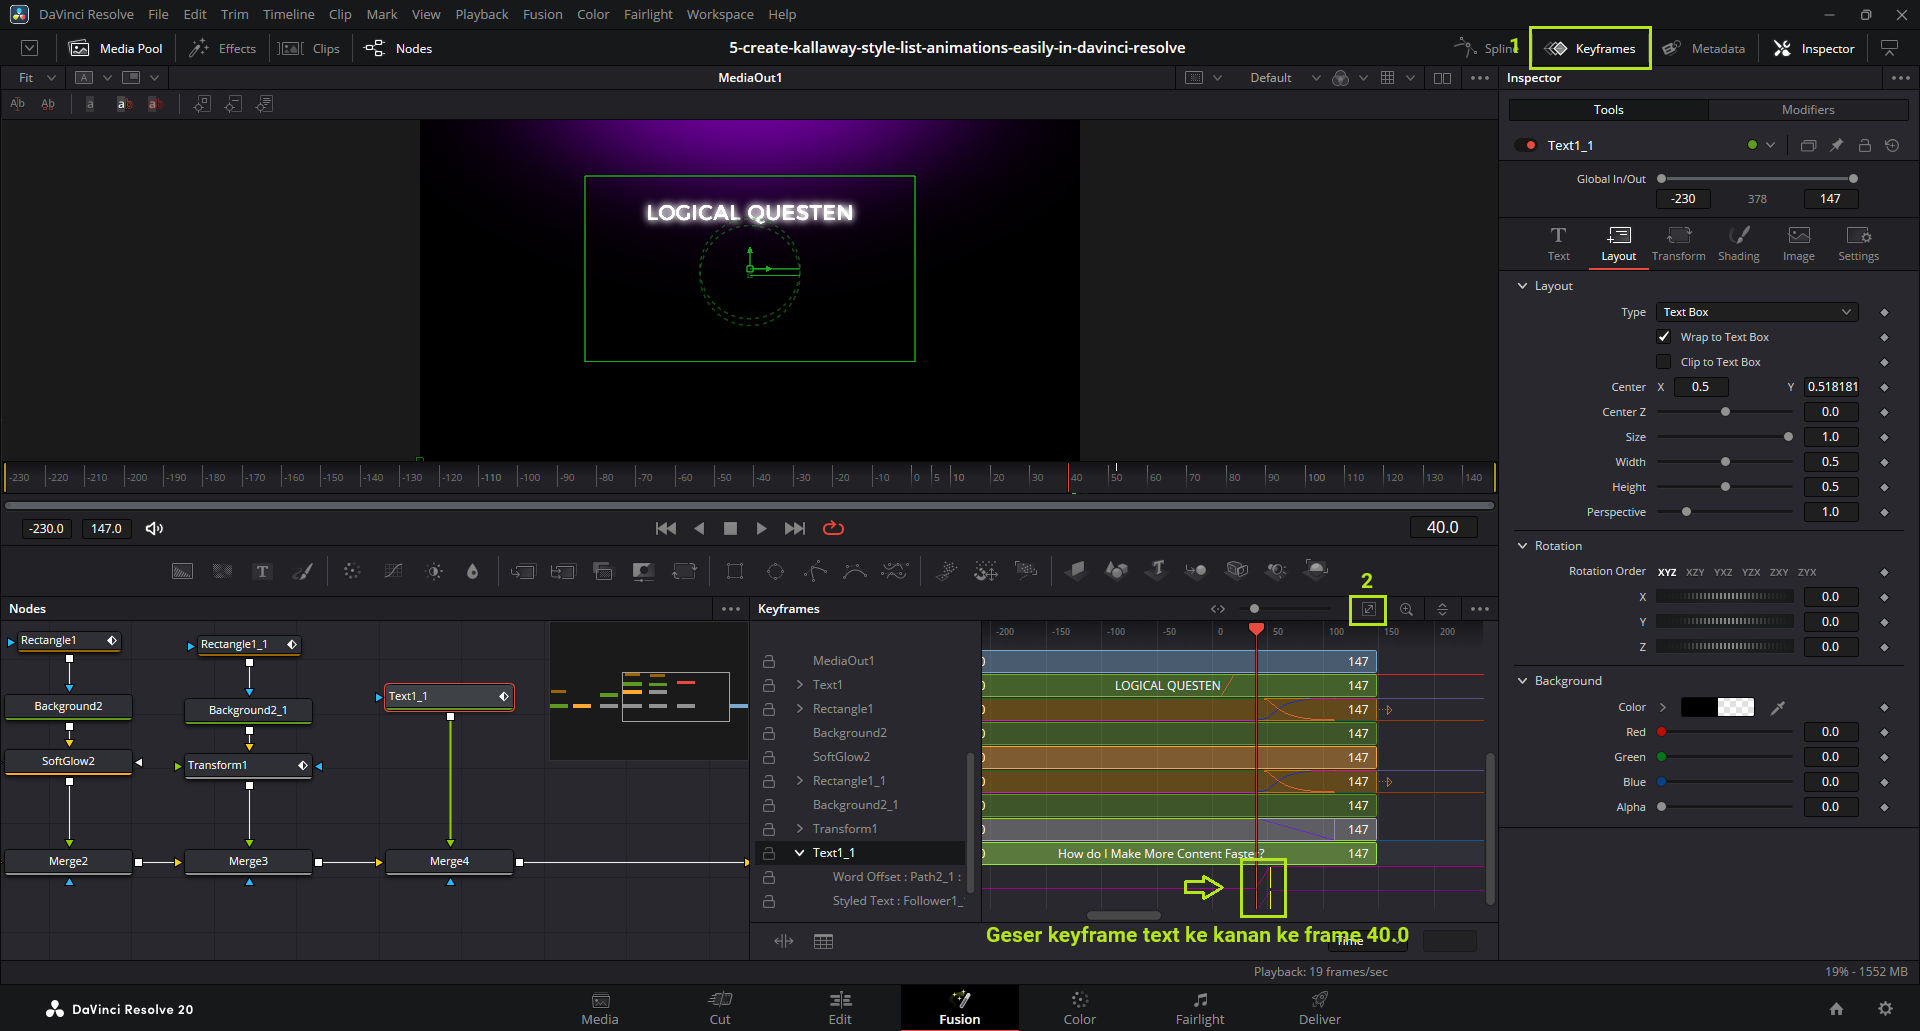The width and height of the screenshot is (1920, 1031).
Task: Open the Shading tab icon in Inspector
Action: tap(1738, 243)
